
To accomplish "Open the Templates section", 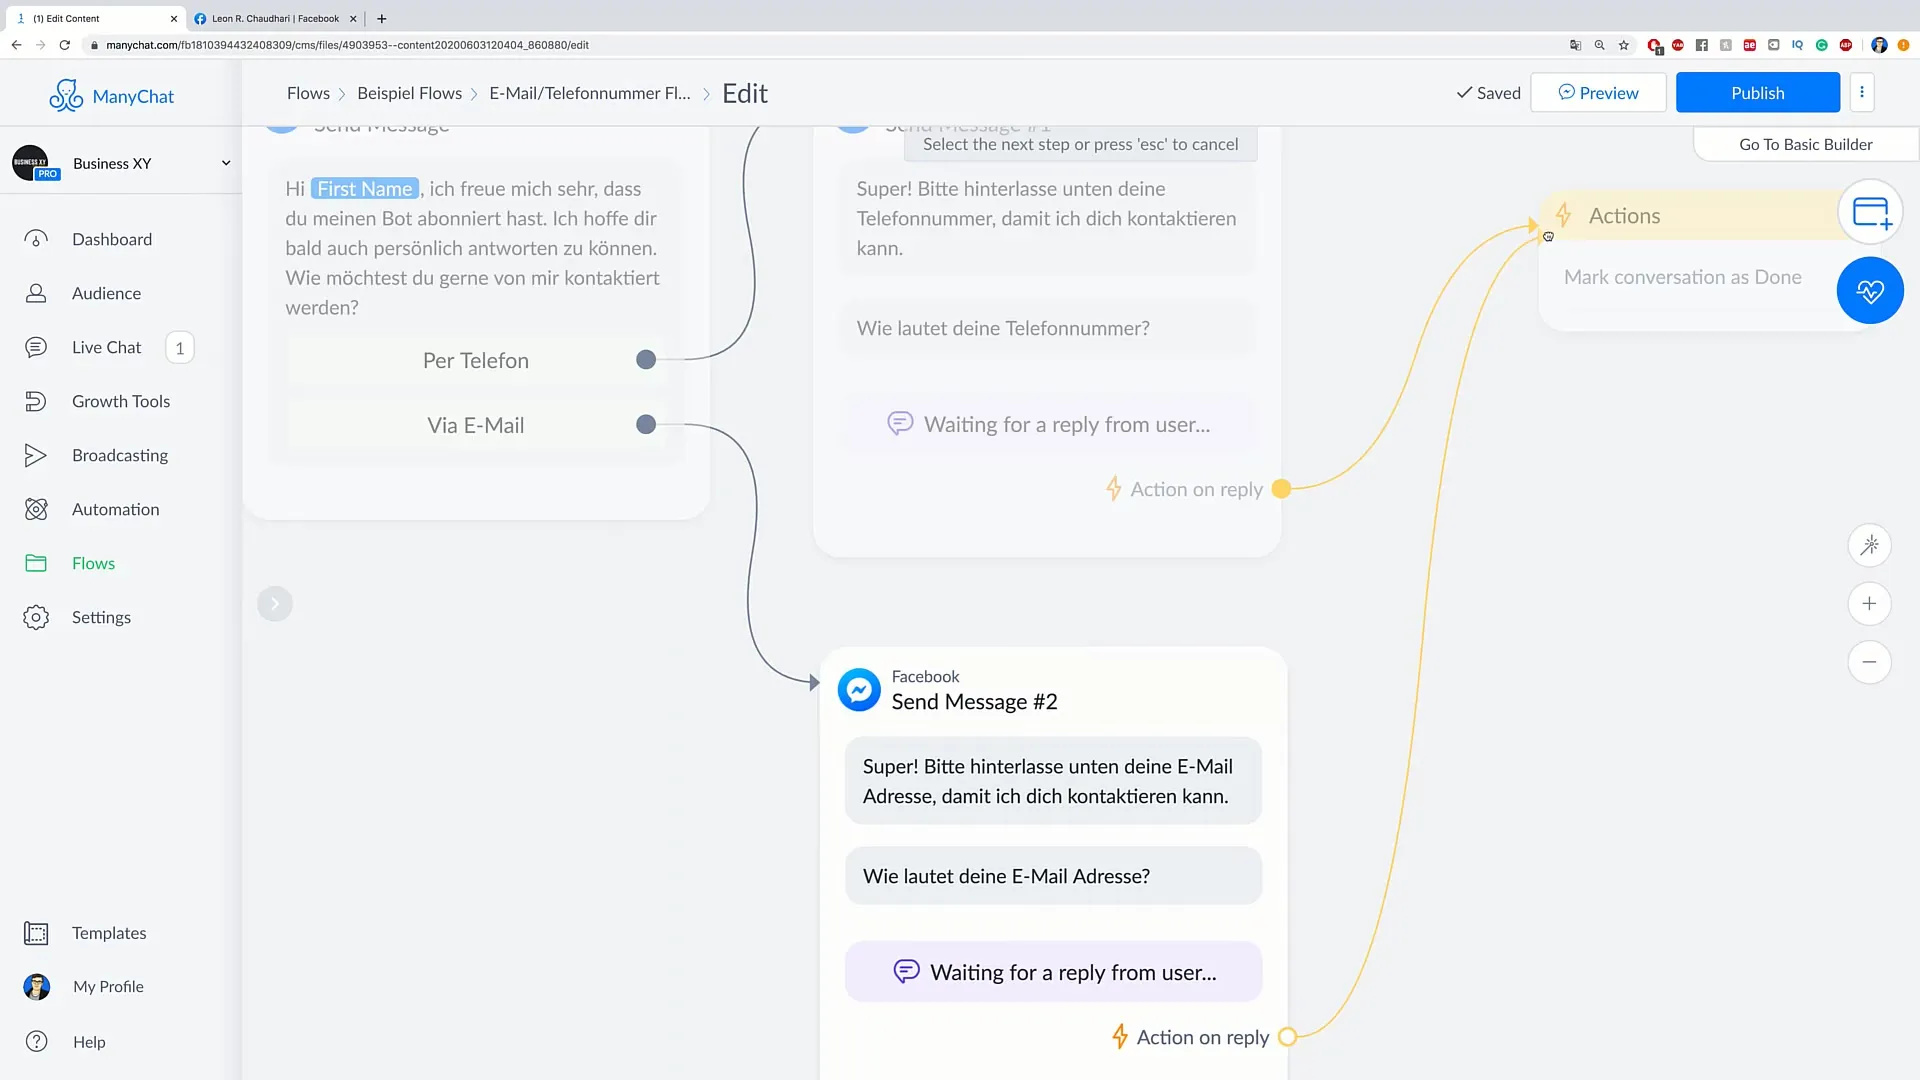I will (108, 932).
